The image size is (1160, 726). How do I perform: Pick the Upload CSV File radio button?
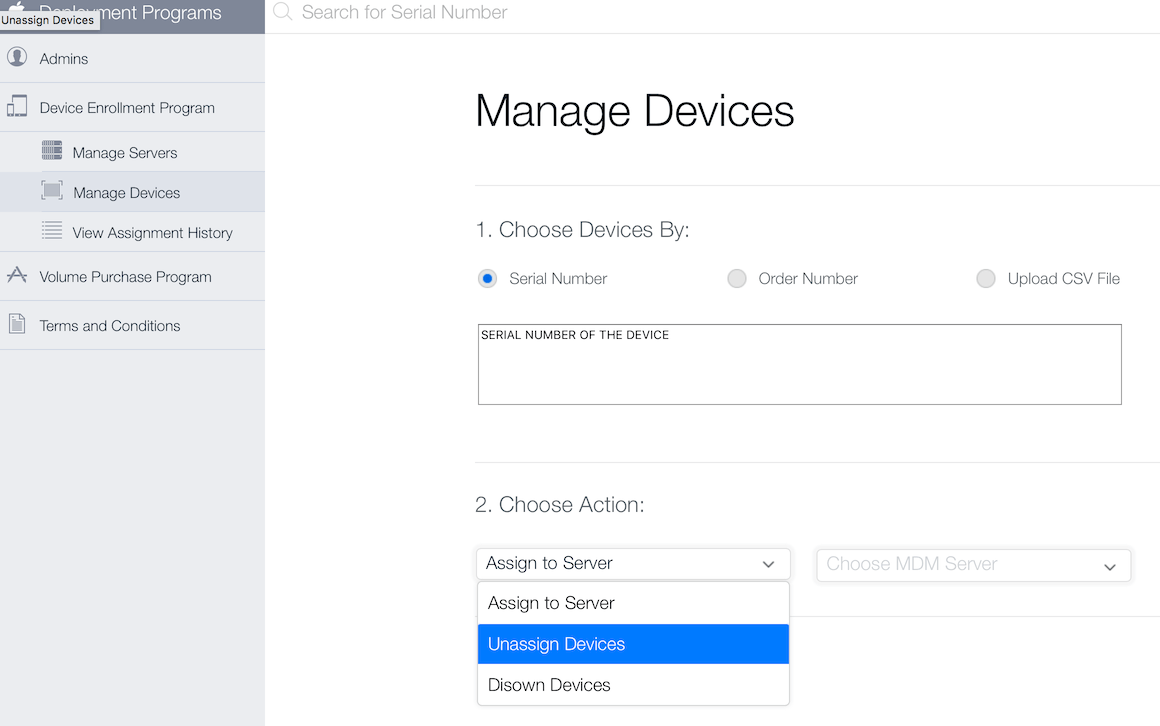(986, 279)
